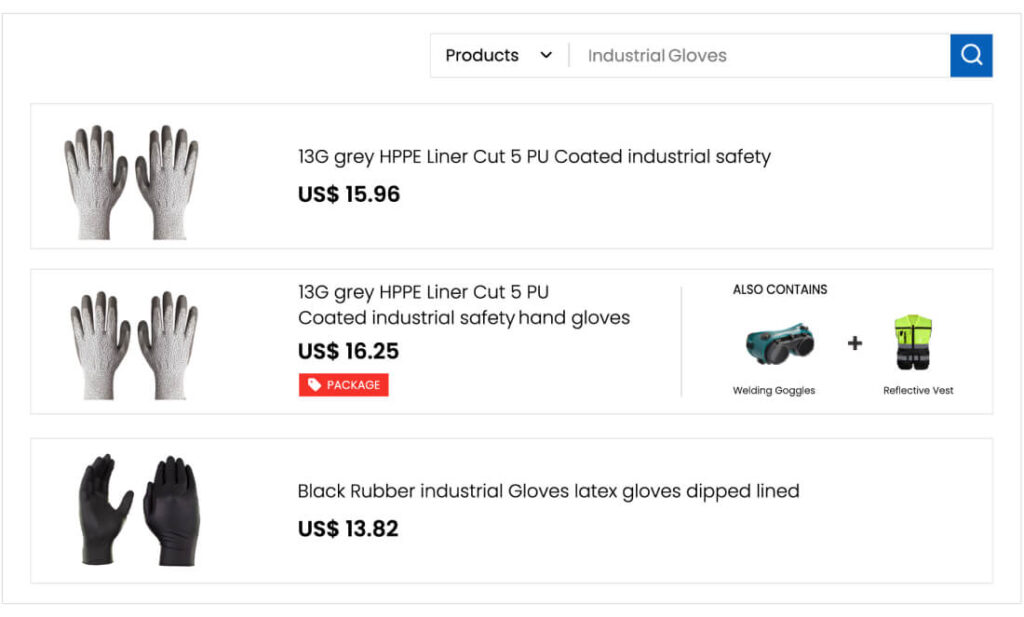This screenshot has width=1024, height=617.
Task: Click the tag icon in PACKAGE badge
Action: tap(314, 385)
